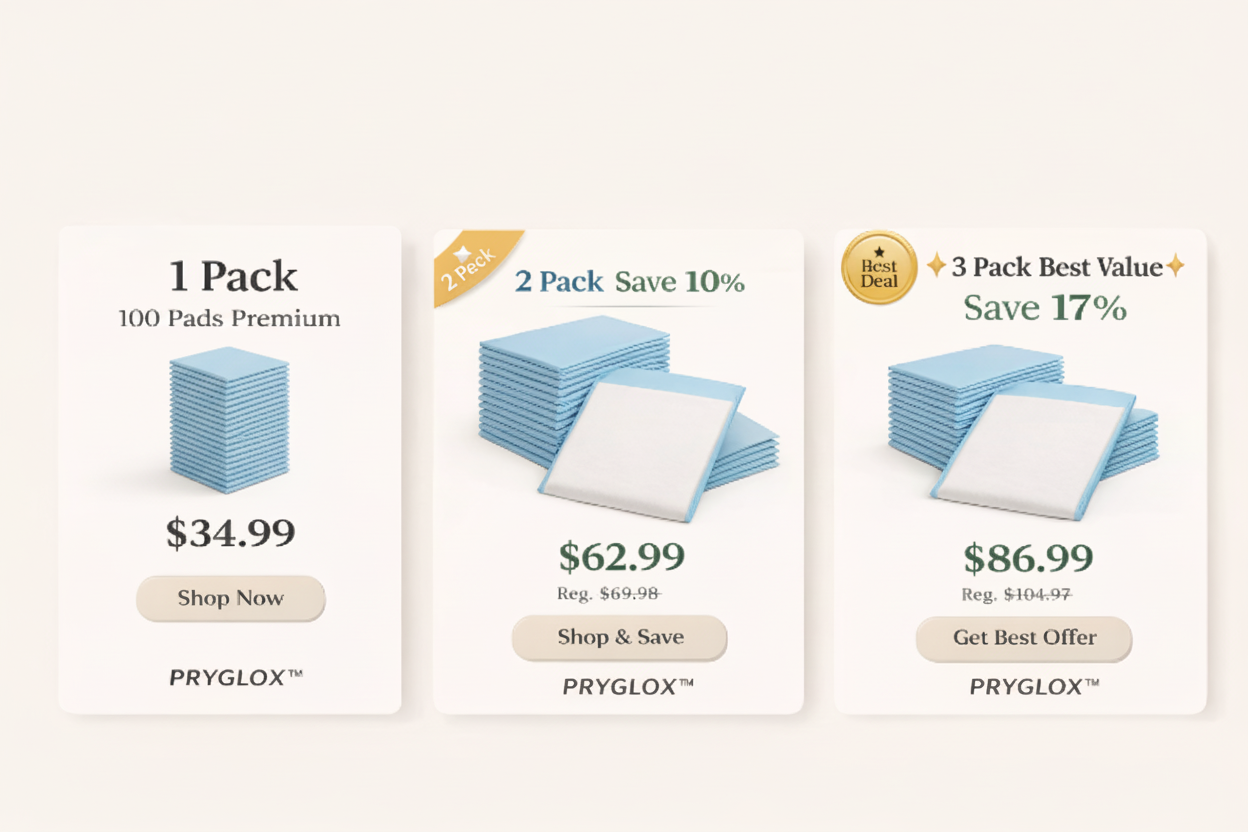Click the Save 17% text
Viewport: 1248px width, 832px height.
pos(1045,308)
